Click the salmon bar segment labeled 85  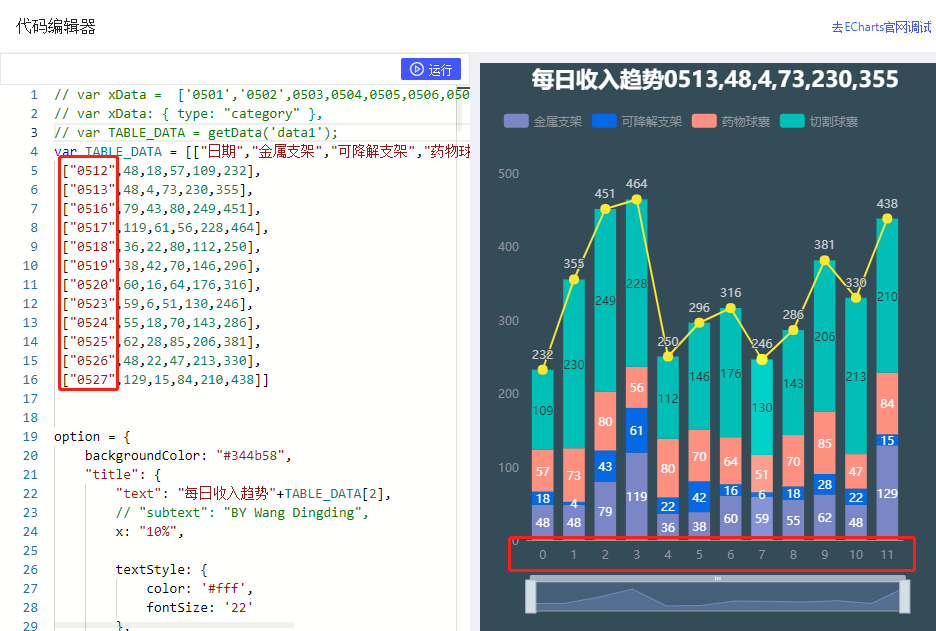(824, 443)
